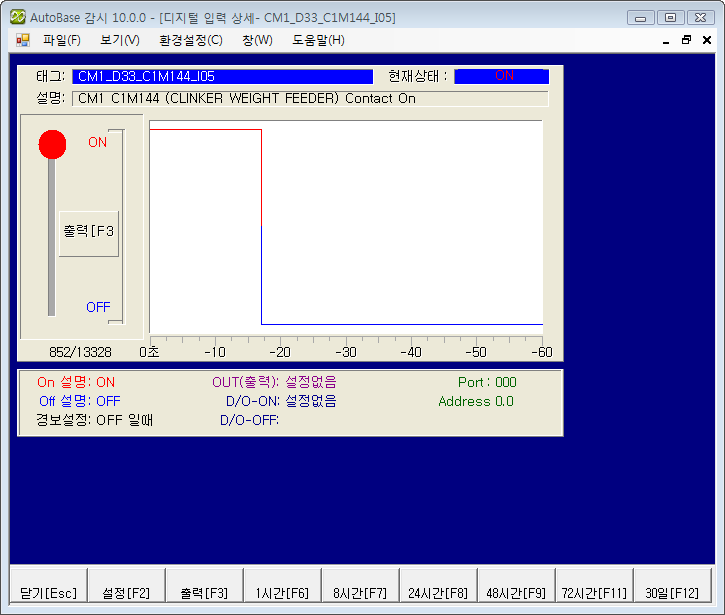Viewport: 725px width, 615px height.
Task: Click the blue OFF label by the lever
Action: (x=98, y=307)
